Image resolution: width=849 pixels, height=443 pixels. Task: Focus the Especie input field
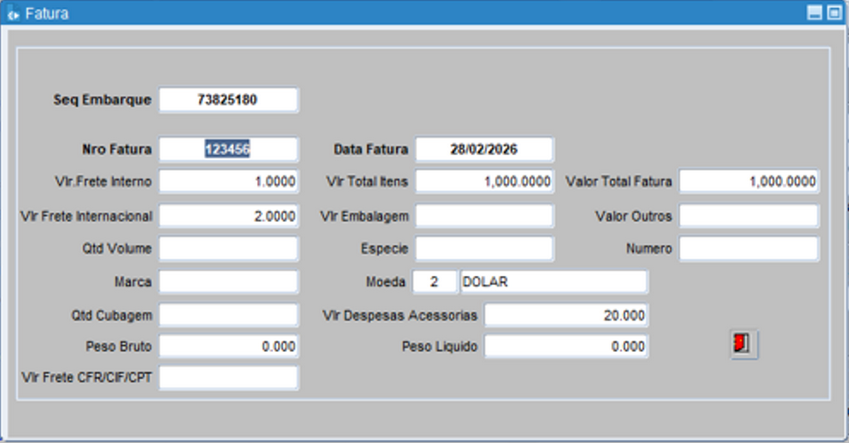(484, 248)
